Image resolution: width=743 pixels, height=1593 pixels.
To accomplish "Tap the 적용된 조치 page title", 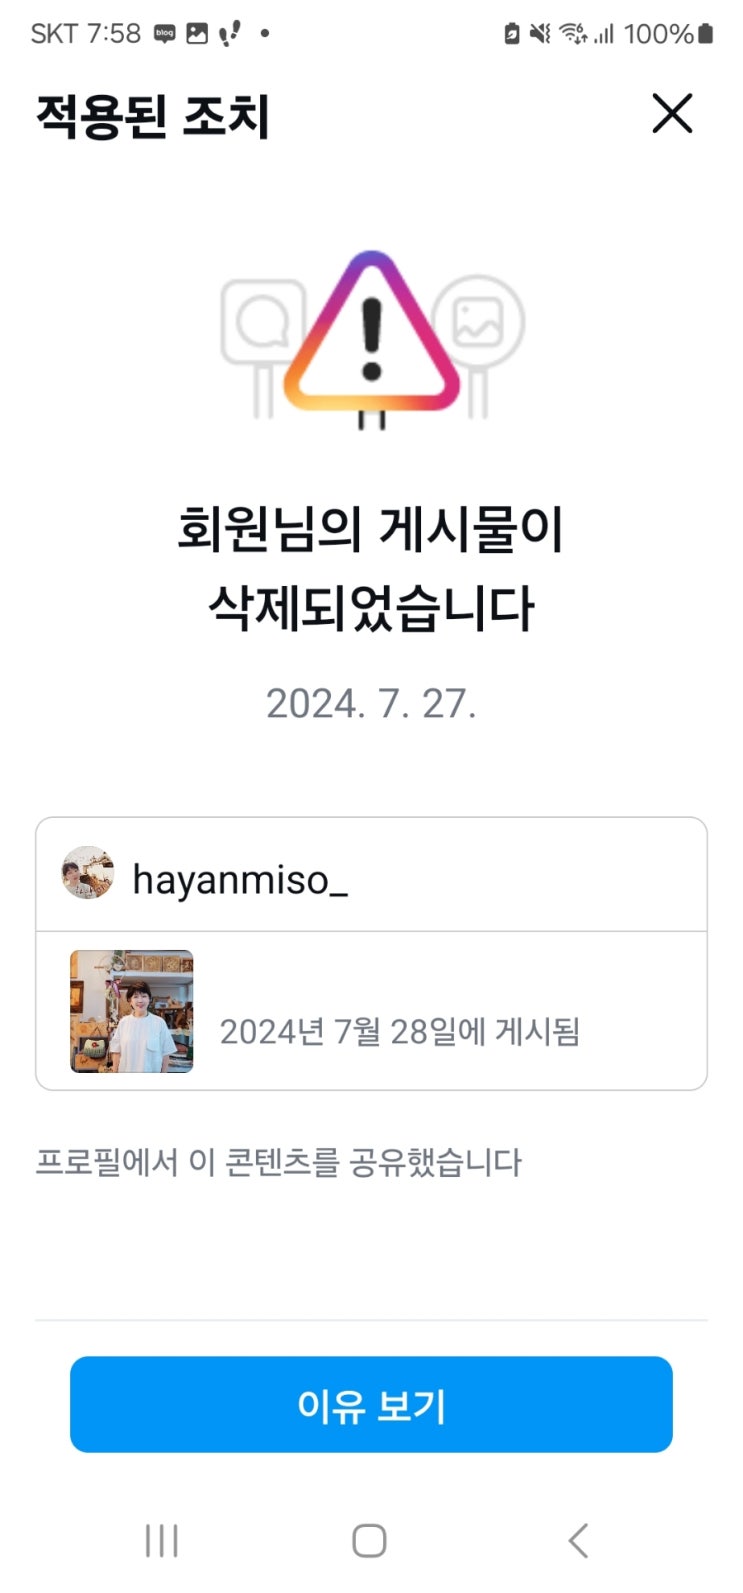I will pos(152,116).
